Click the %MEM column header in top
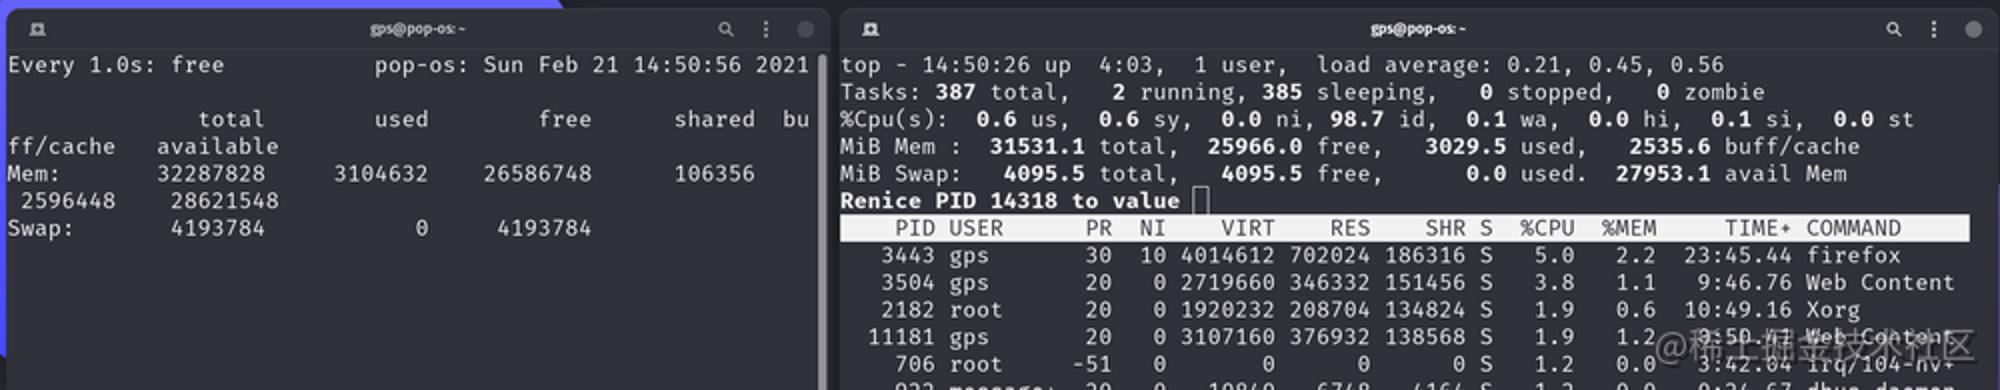Viewport: 2000px width, 390px height. 1629,228
